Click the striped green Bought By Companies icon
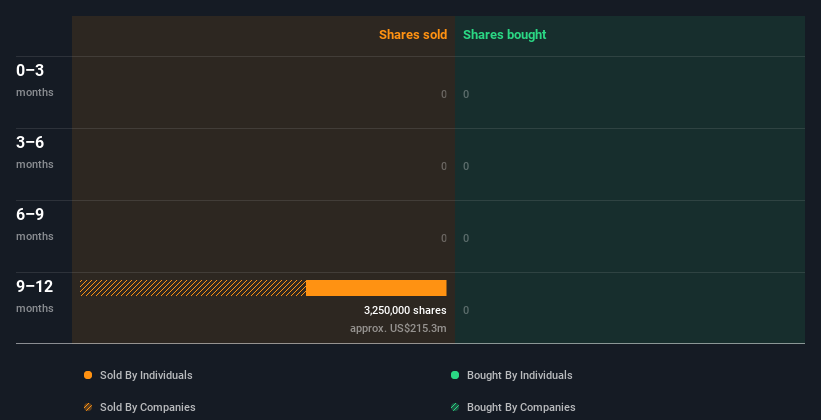 pos(455,407)
